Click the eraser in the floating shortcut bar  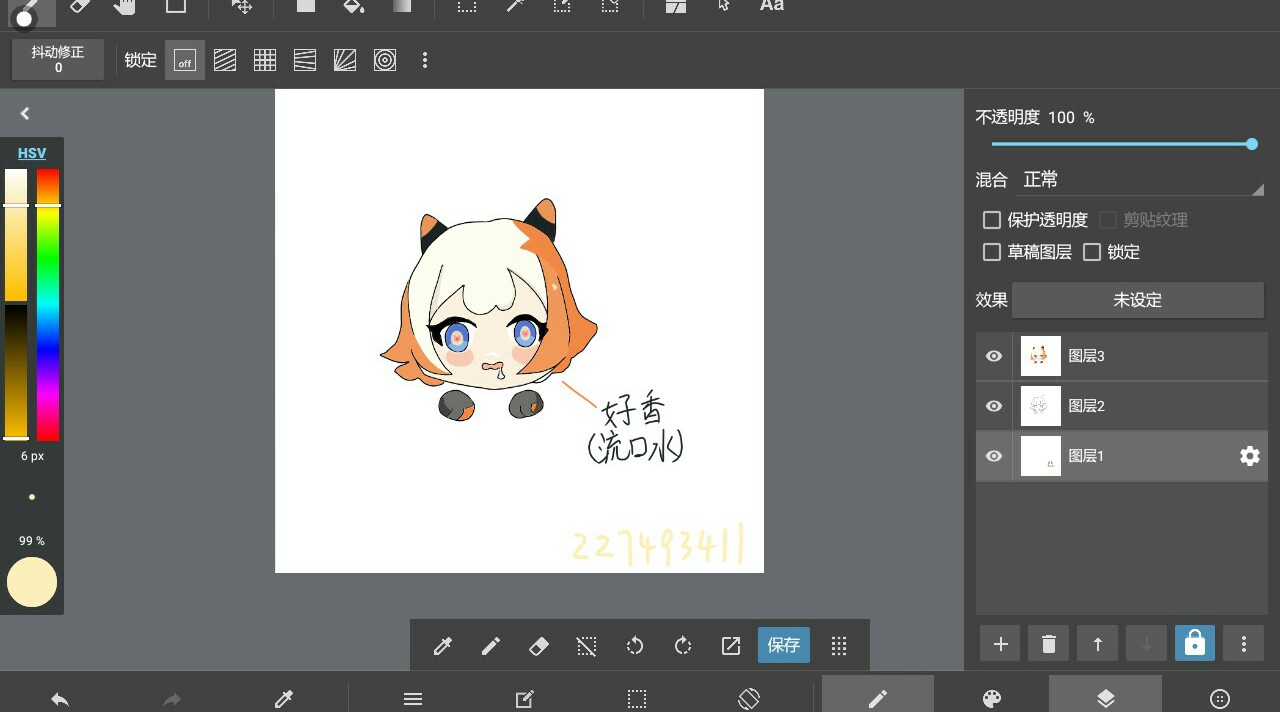click(538, 646)
